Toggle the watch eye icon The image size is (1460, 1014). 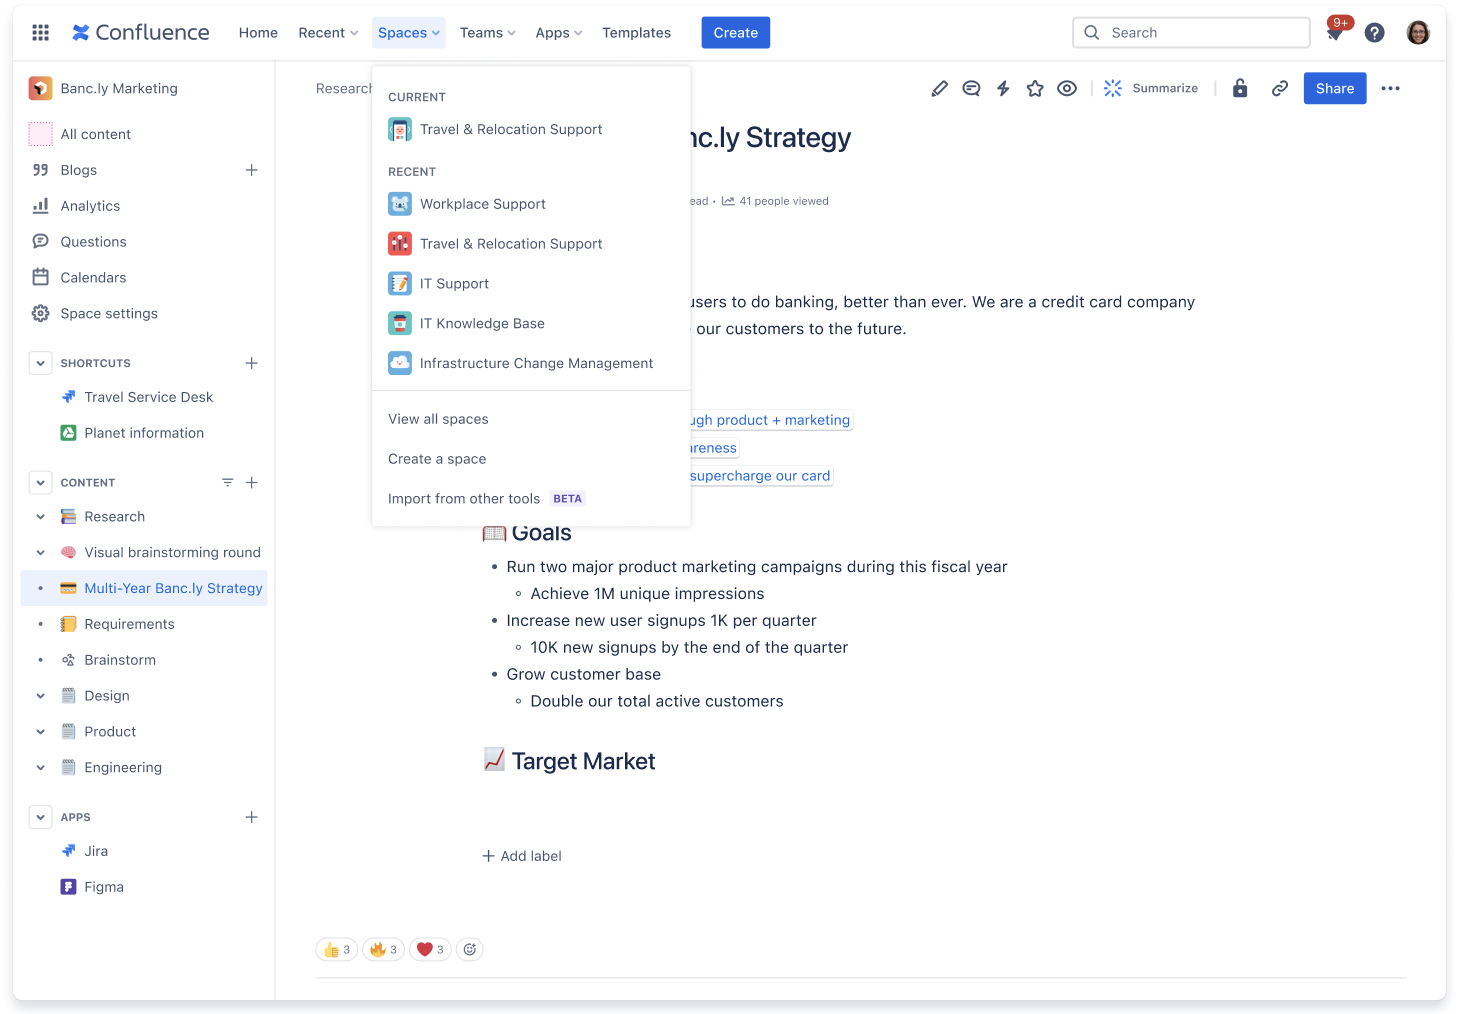click(x=1067, y=88)
